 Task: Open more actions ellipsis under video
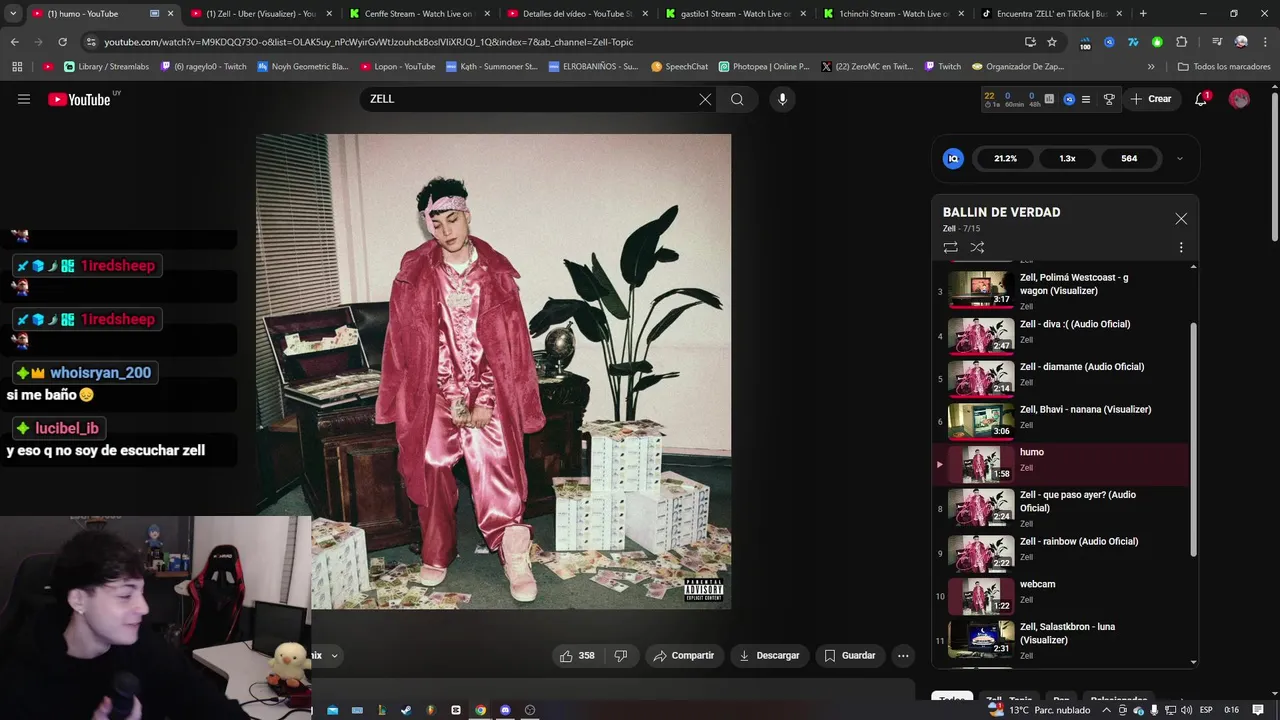903,656
